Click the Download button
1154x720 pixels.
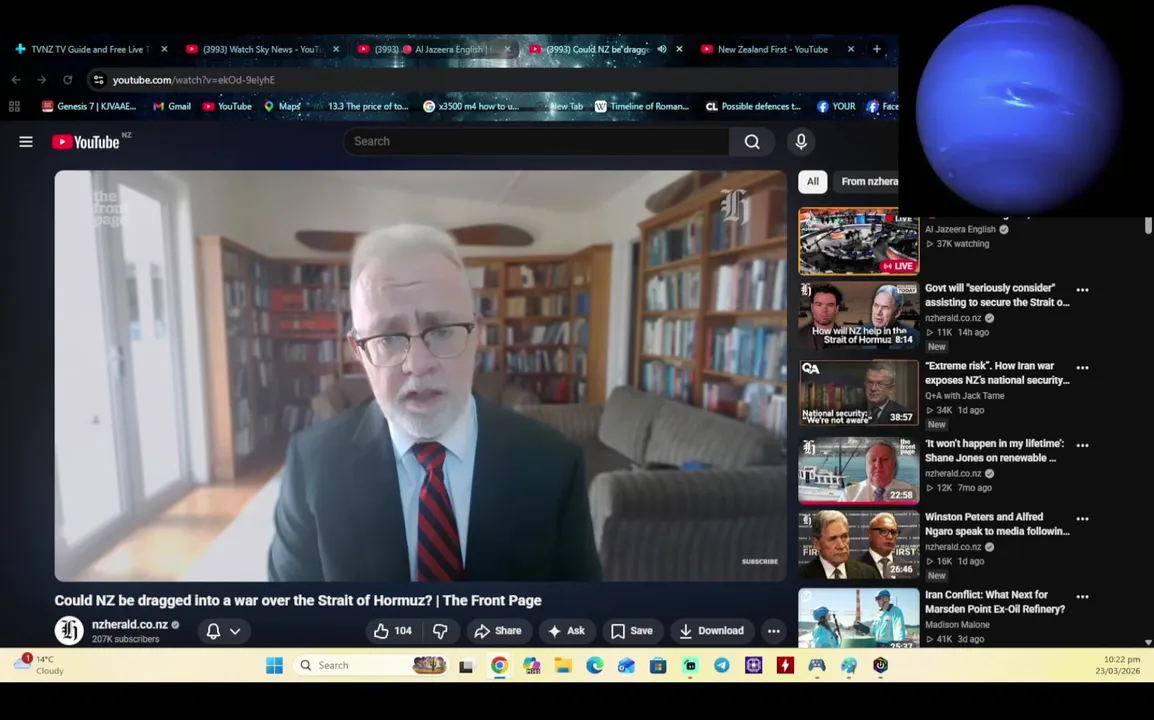click(711, 631)
